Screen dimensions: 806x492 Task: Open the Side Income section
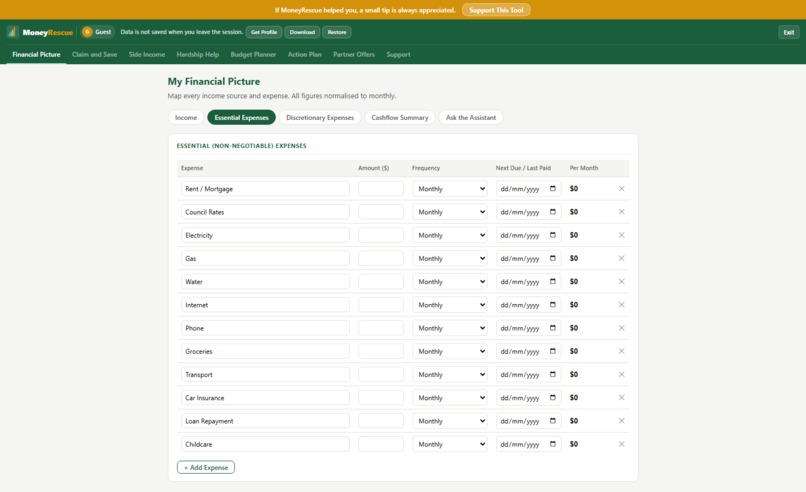coord(146,54)
